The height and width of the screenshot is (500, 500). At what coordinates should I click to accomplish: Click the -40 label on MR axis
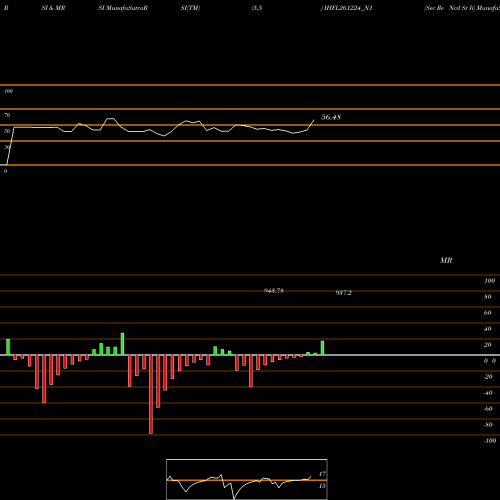coord(488,393)
